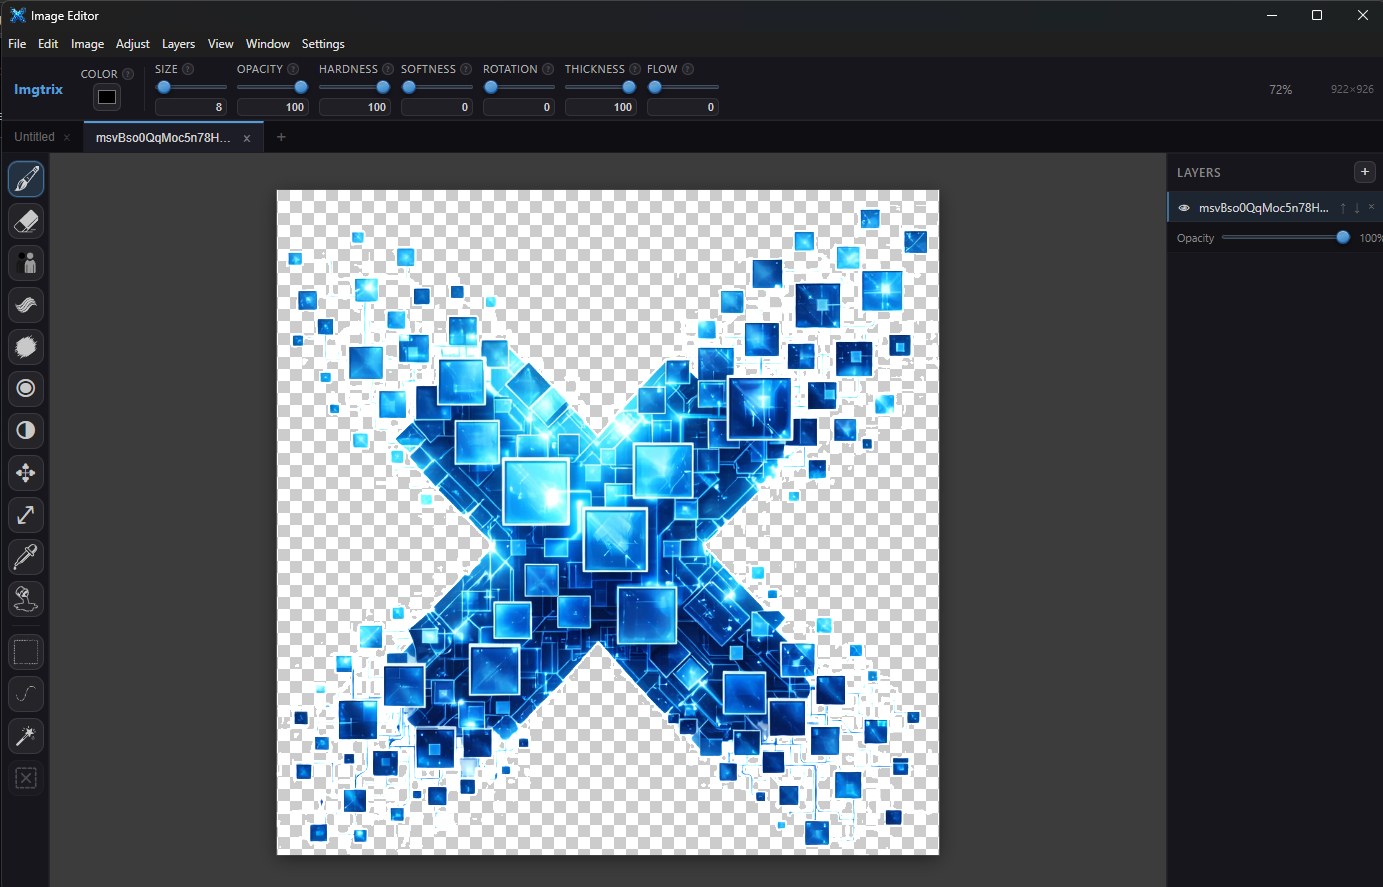Viewport: 1383px width, 887px height.
Task: Click the ROTATION value input field
Action: coord(519,107)
